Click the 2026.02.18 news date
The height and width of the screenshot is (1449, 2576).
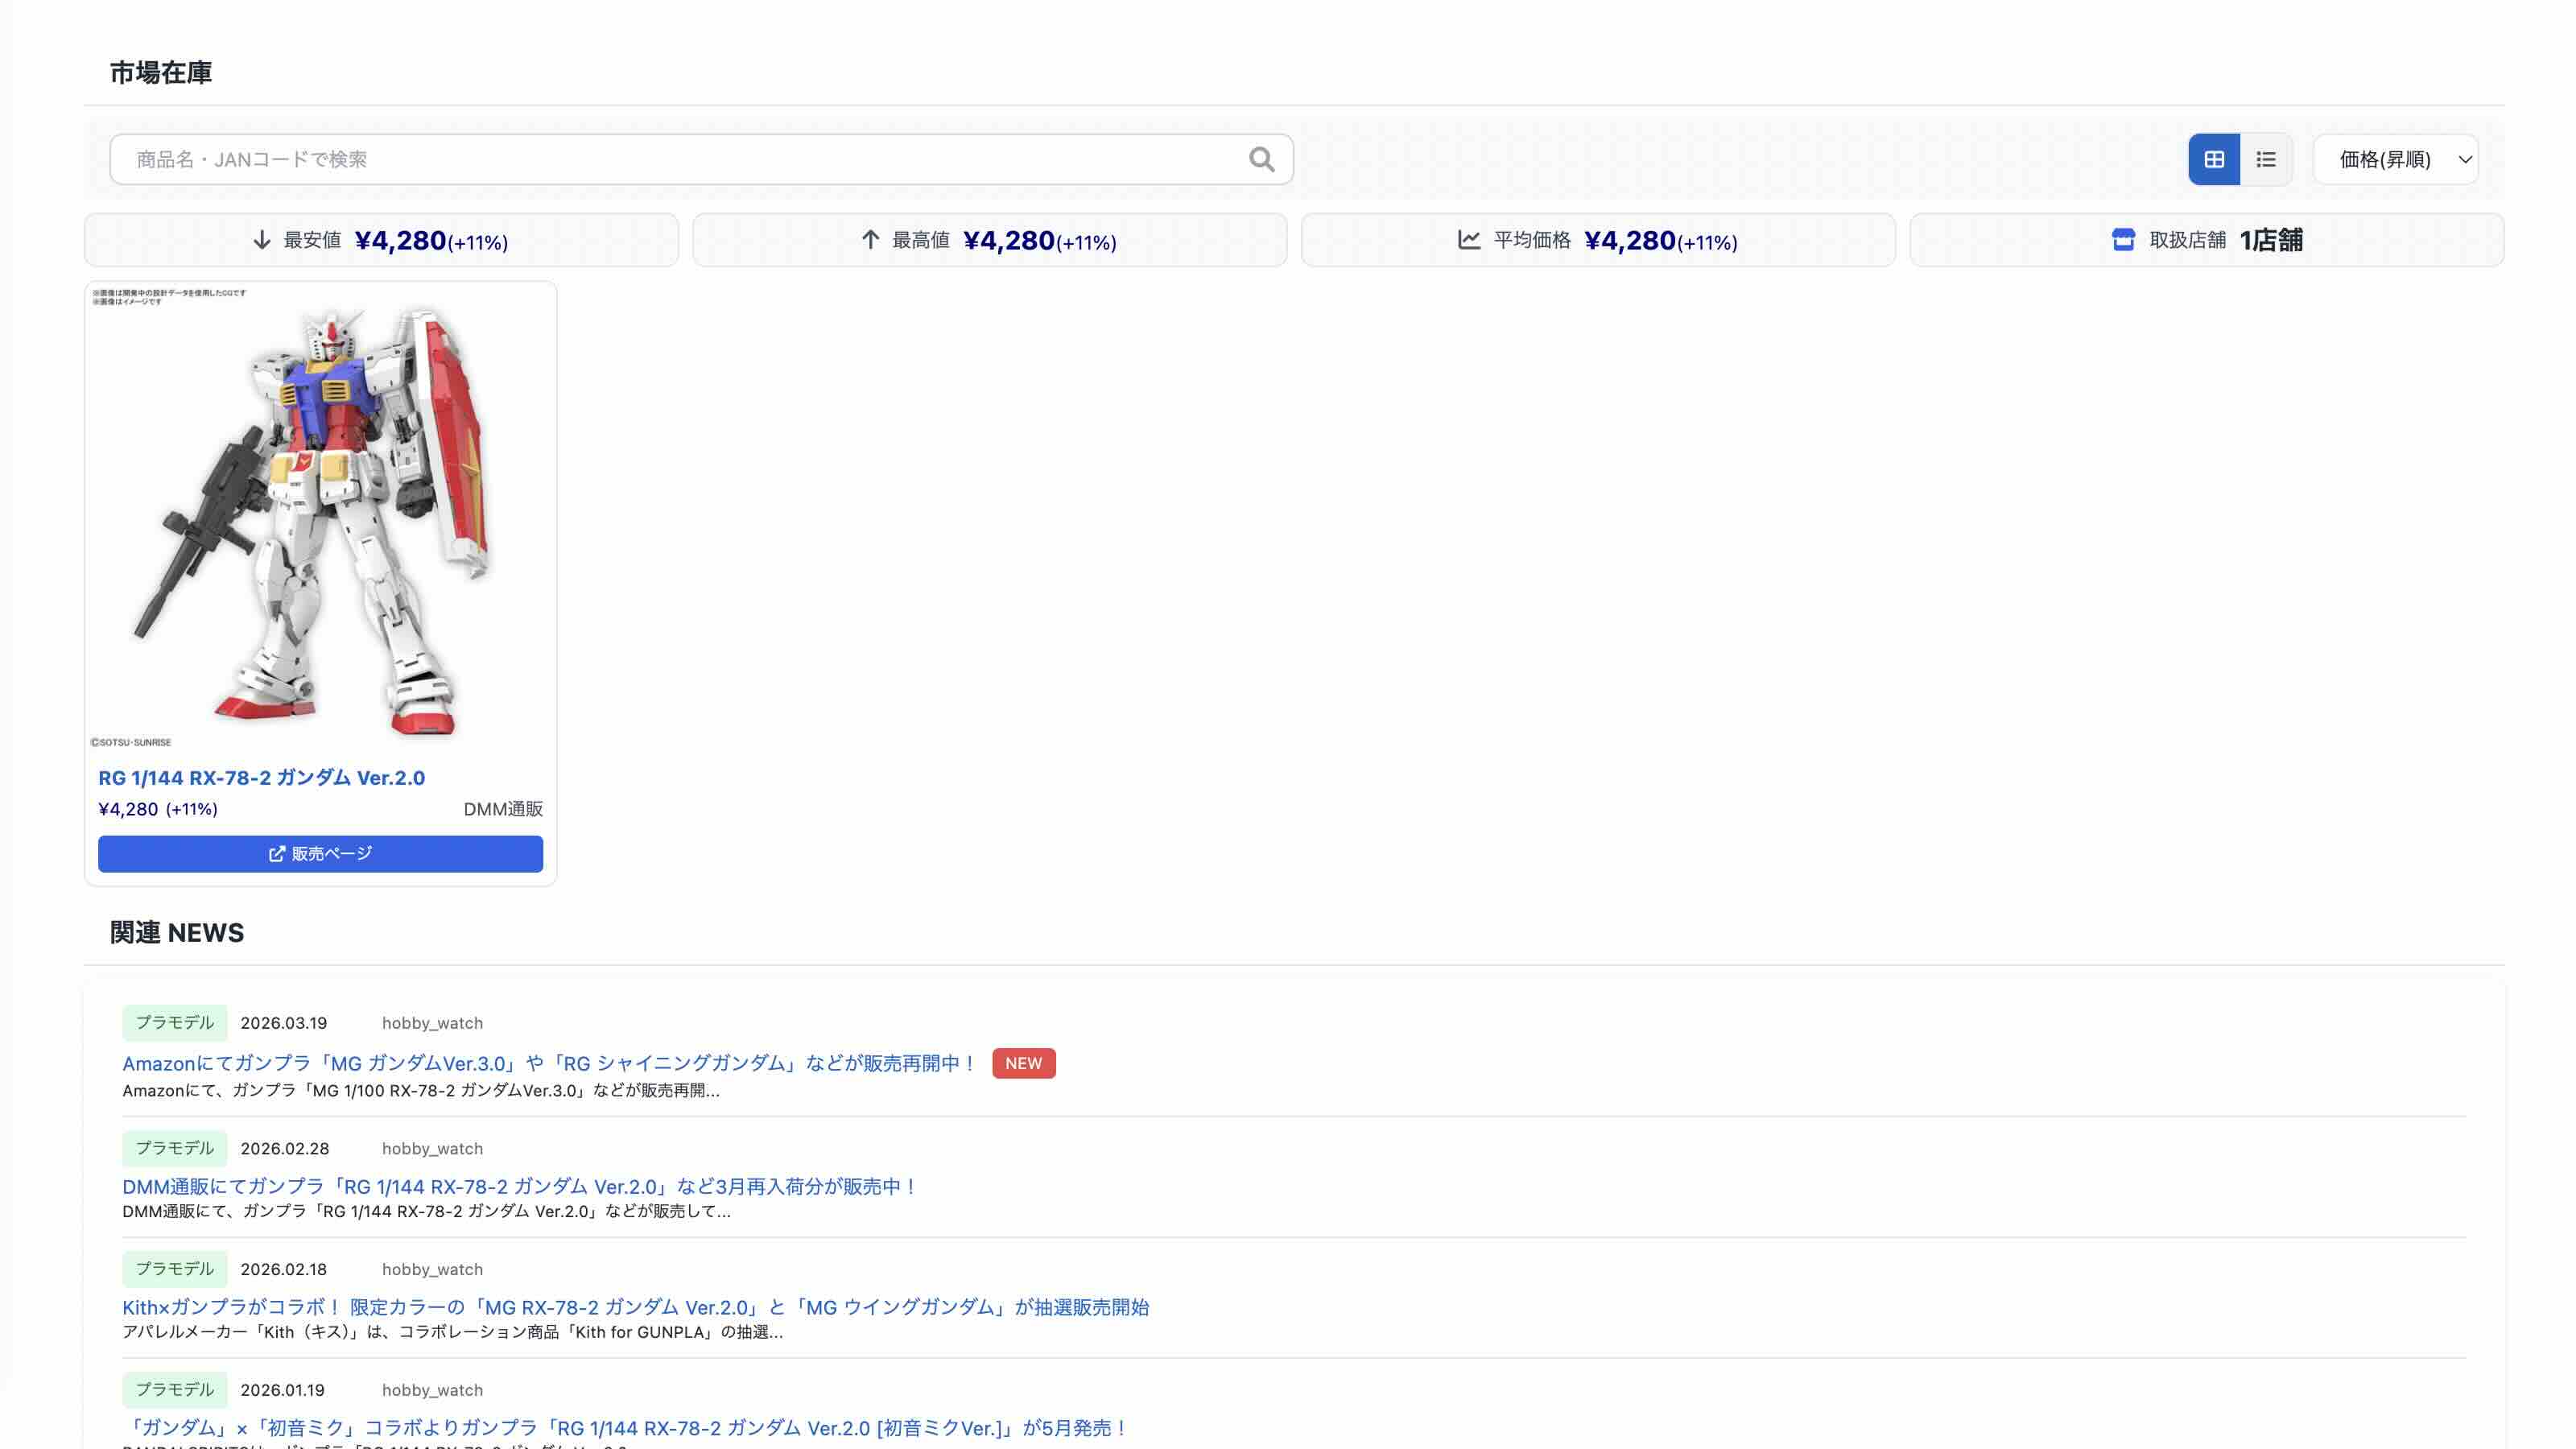pyautogui.click(x=284, y=1269)
